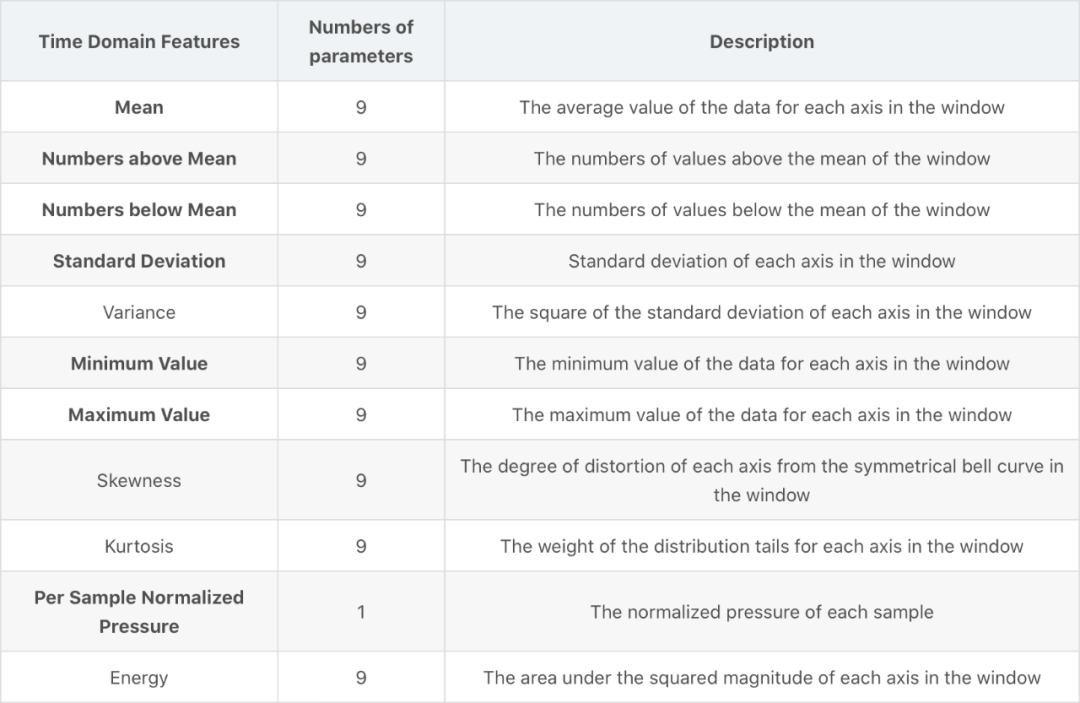Viewport: 1080px width, 703px height.
Task: Click the Standard Deviation feature name
Action: click(x=139, y=261)
